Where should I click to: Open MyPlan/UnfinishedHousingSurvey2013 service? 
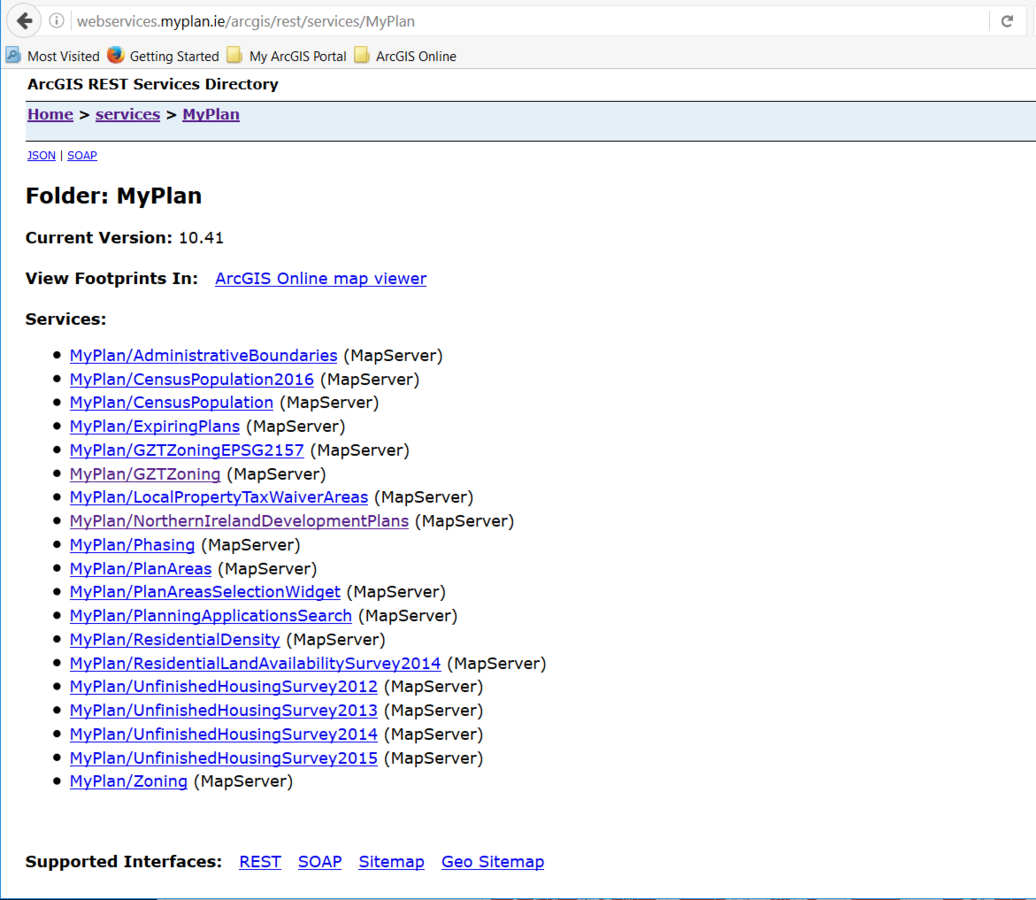click(223, 710)
